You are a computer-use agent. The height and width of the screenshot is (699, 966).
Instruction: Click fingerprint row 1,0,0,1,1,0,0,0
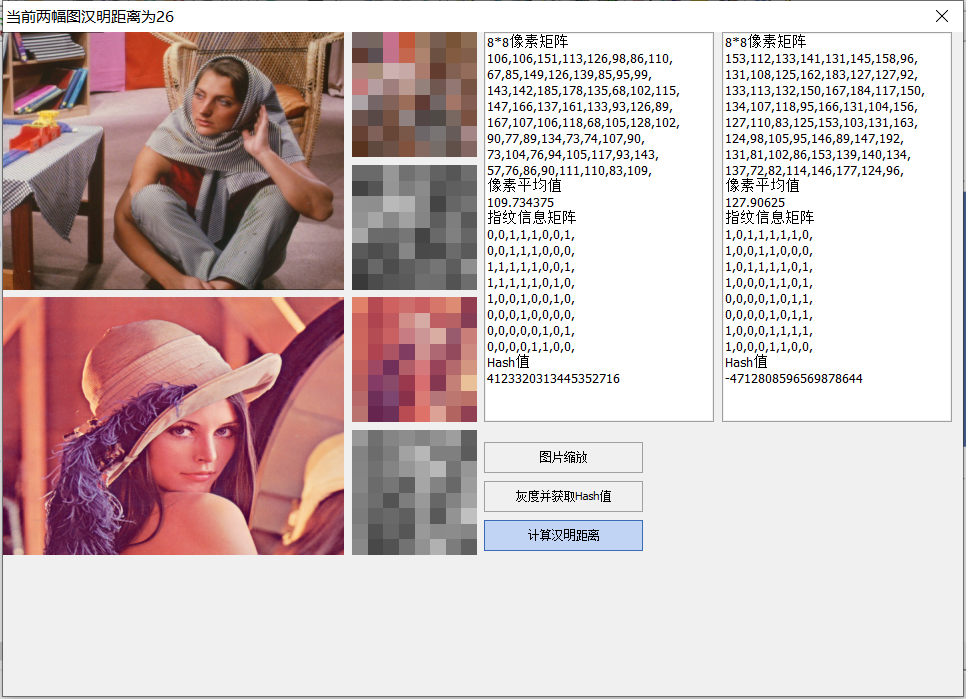769,251
